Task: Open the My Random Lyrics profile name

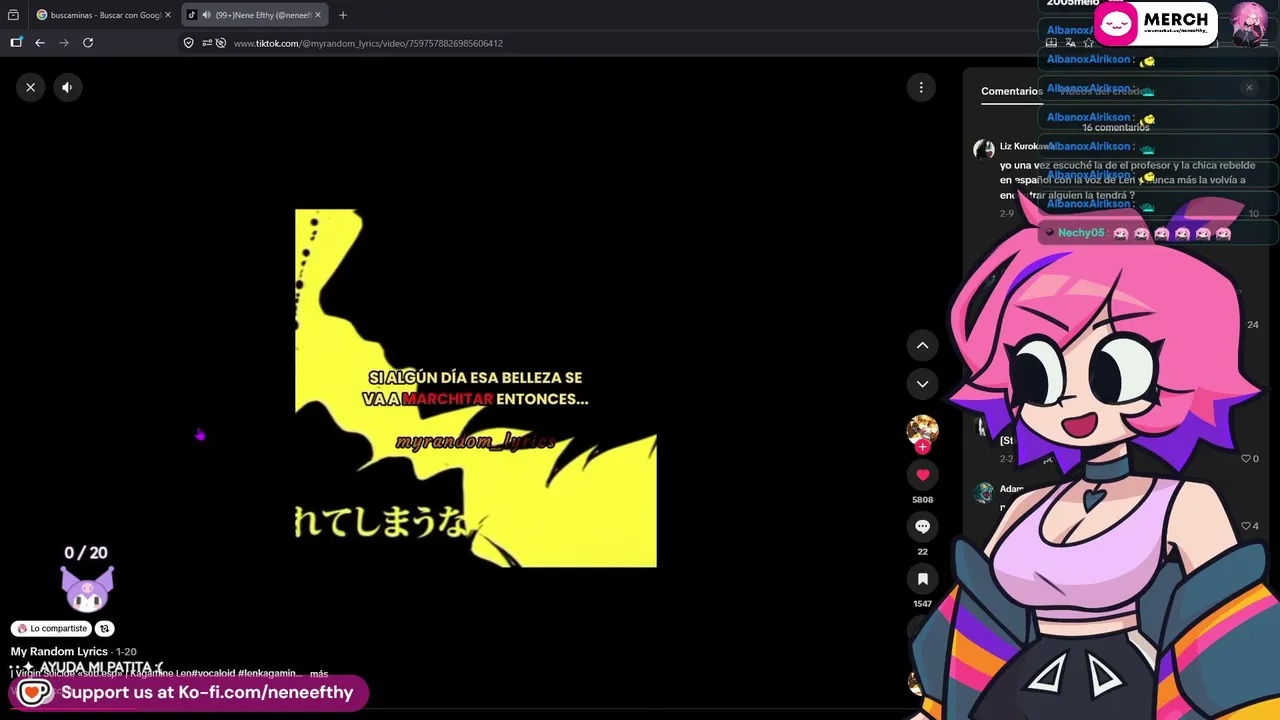Action: 59,652
